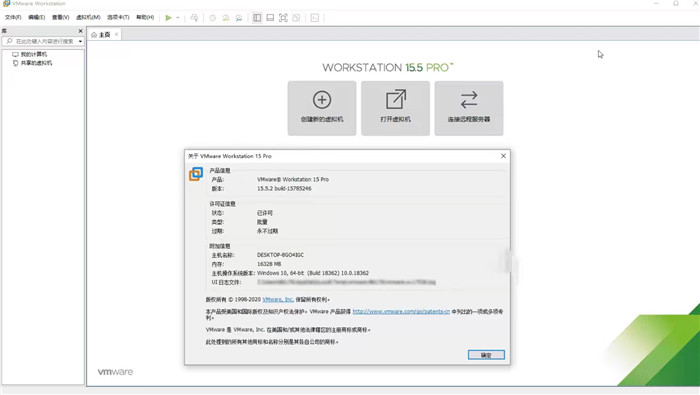700x395 pixels.
Task: Click the 确定 button in About dialog
Action: pyautogui.click(x=486, y=355)
